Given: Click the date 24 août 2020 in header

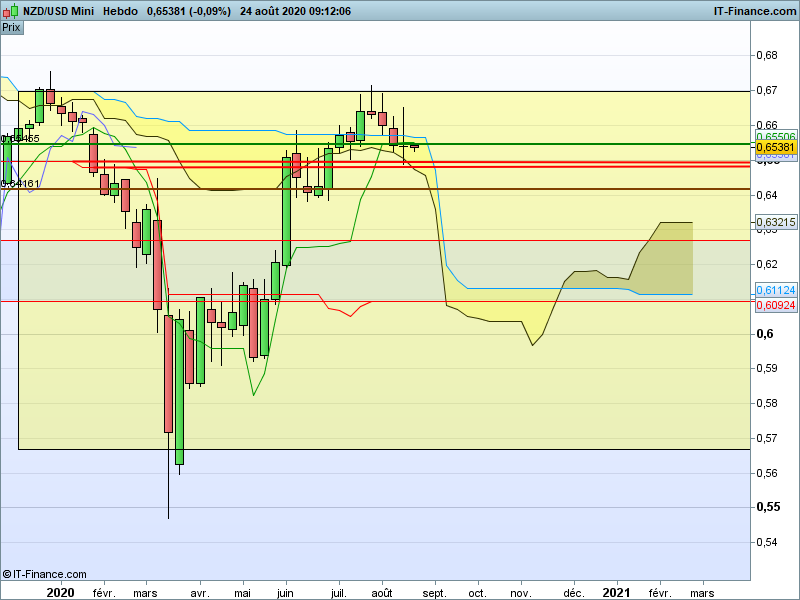Looking at the screenshot, I should coord(277,11).
